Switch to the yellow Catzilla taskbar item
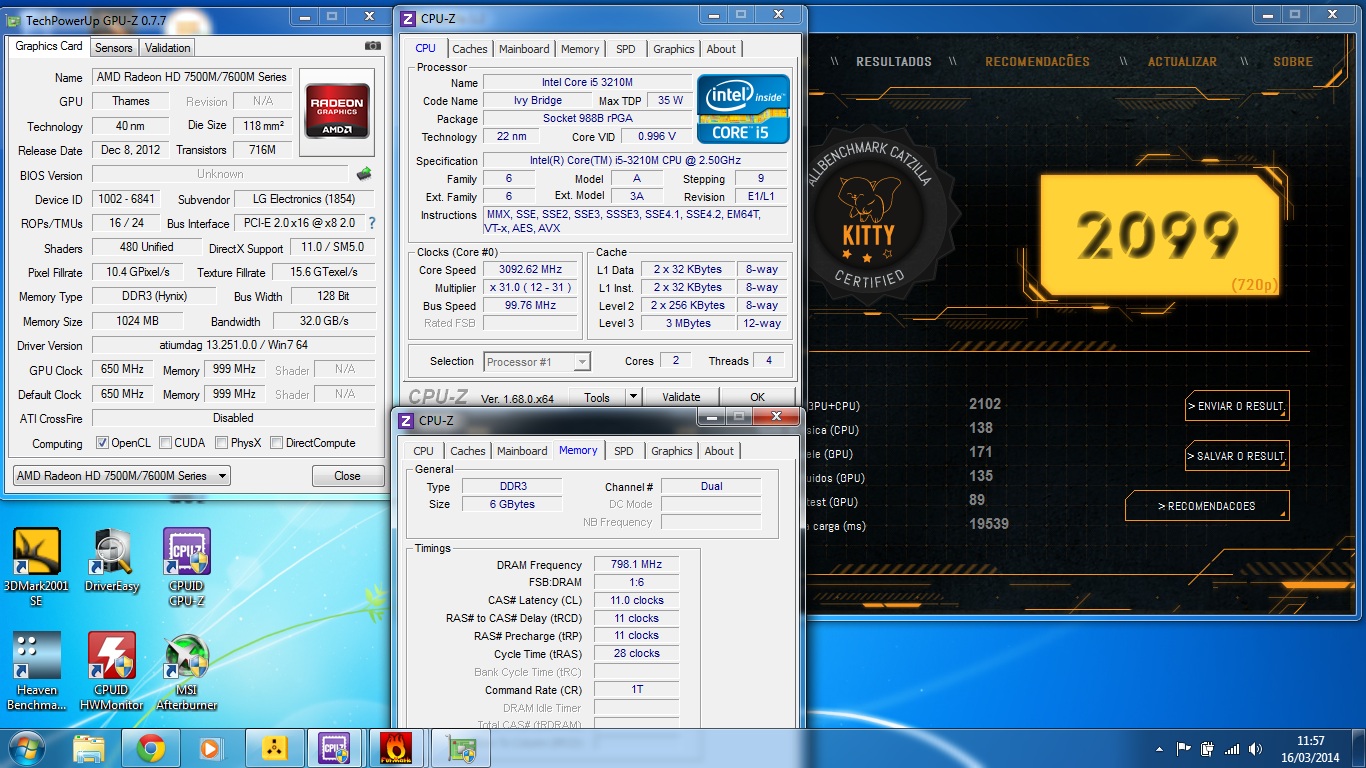Viewport: 1366px width, 768px height. [274, 748]
